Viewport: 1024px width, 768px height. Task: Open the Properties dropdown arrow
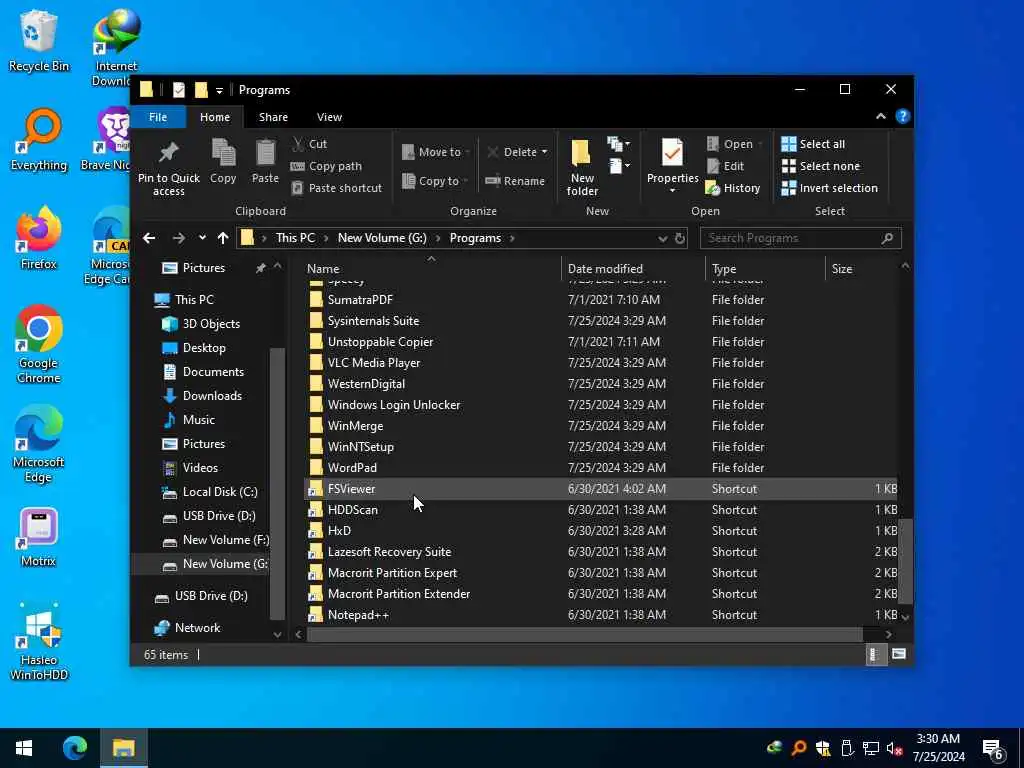[x=672, y=191]
